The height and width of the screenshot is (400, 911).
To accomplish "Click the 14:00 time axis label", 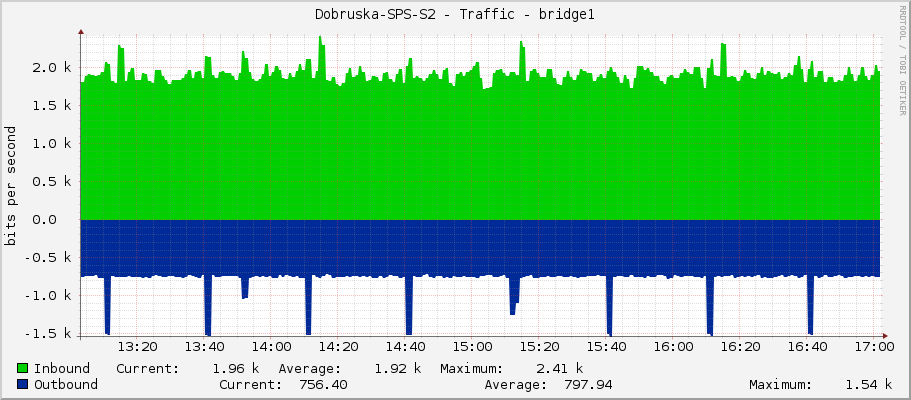I will tap(271, 347).
